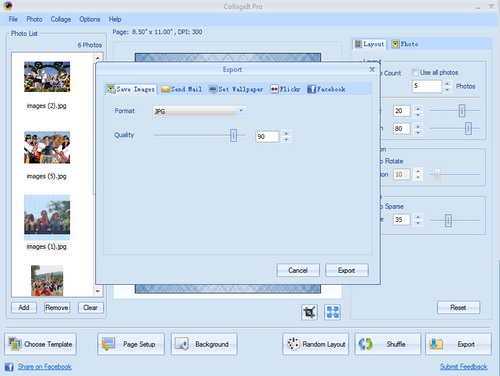Decrease photo count with down arrow

[448, 90]
